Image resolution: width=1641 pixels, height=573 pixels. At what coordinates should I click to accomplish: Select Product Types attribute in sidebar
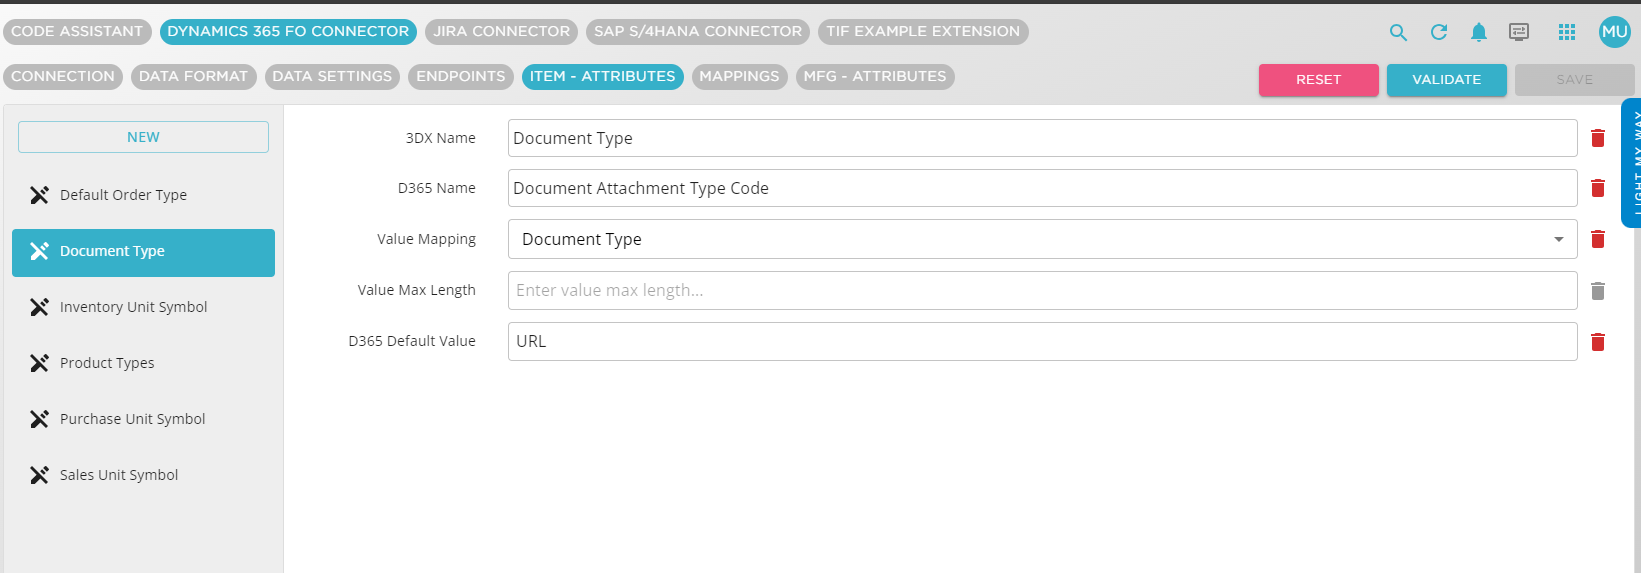tap(107, 363)
